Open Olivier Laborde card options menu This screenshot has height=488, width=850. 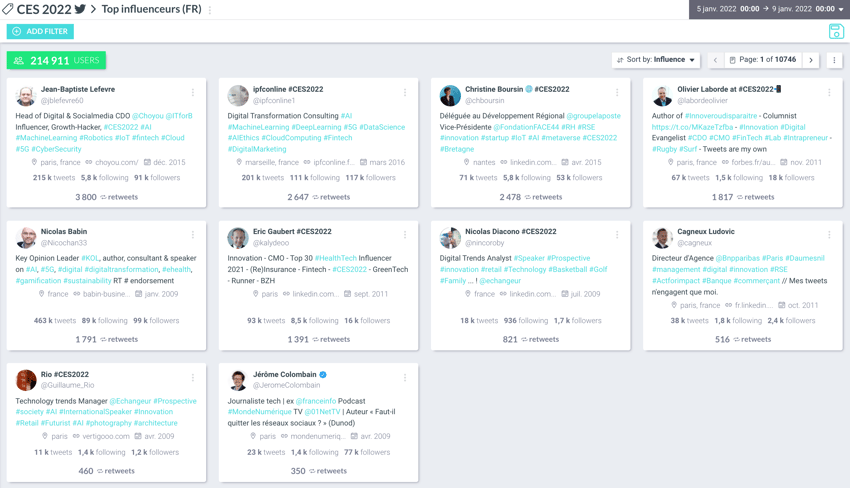829,93
